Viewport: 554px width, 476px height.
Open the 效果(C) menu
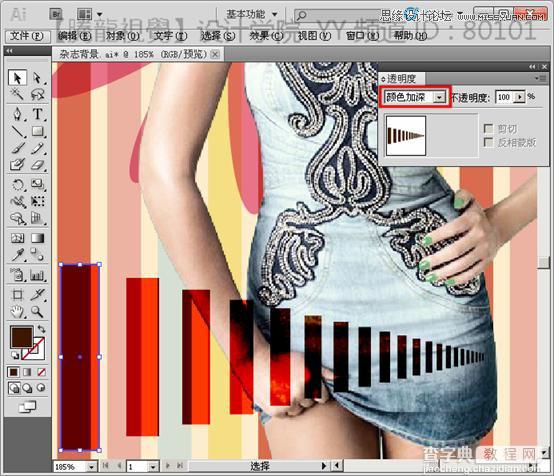(266, 36)
